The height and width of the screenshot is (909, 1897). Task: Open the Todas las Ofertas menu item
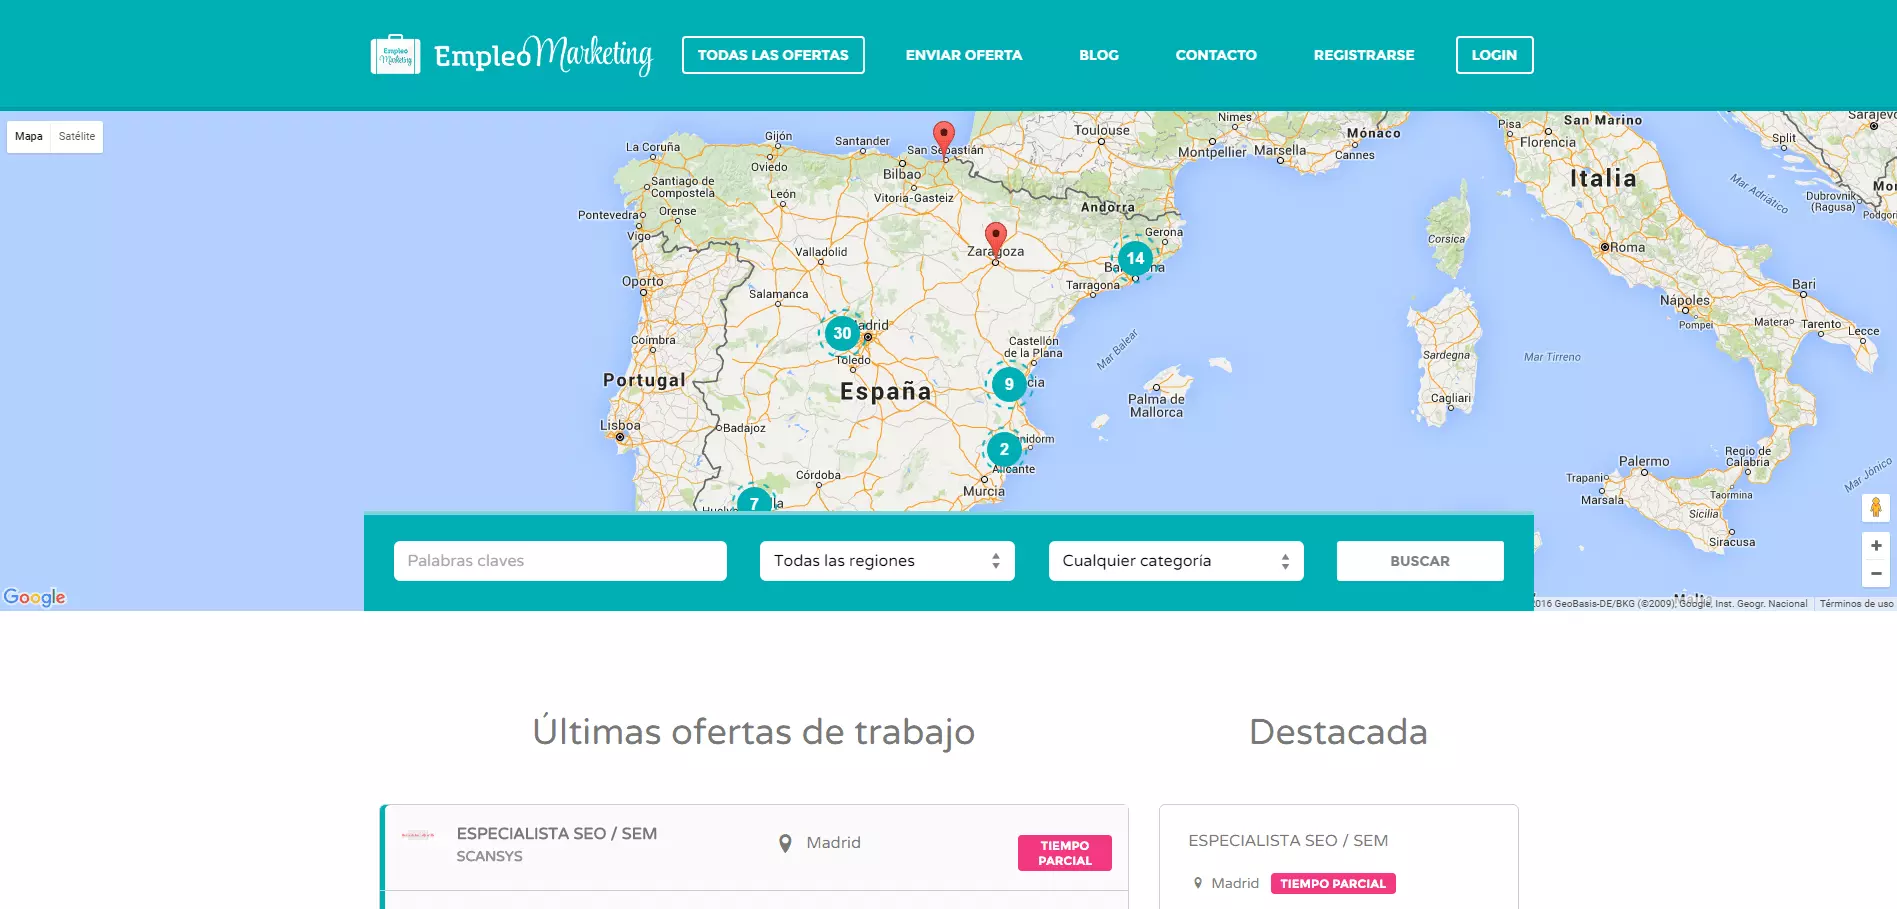[773, 55]
